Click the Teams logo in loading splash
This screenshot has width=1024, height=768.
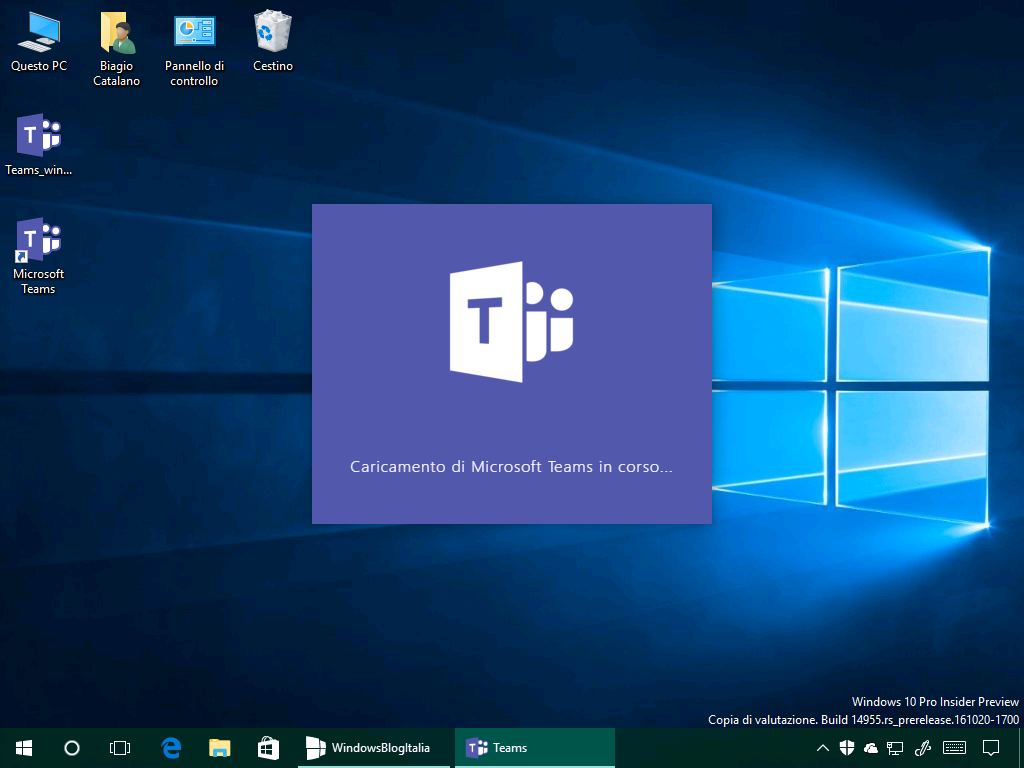(511, 322)
